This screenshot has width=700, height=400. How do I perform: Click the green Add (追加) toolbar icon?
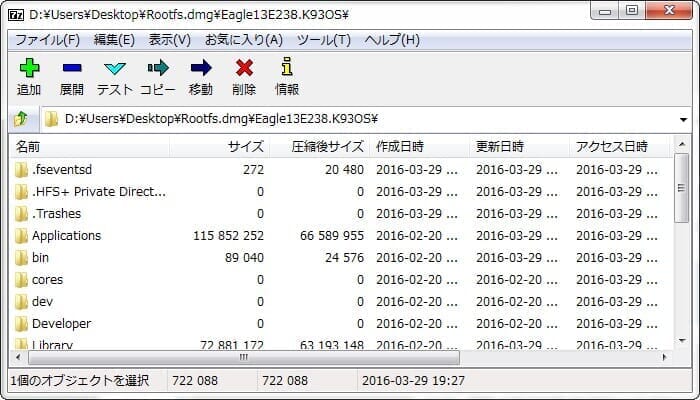[29, 68]
